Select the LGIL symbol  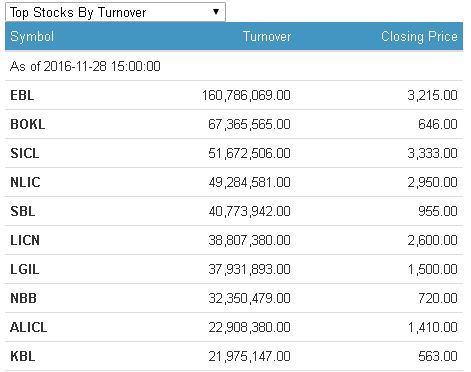25,269
